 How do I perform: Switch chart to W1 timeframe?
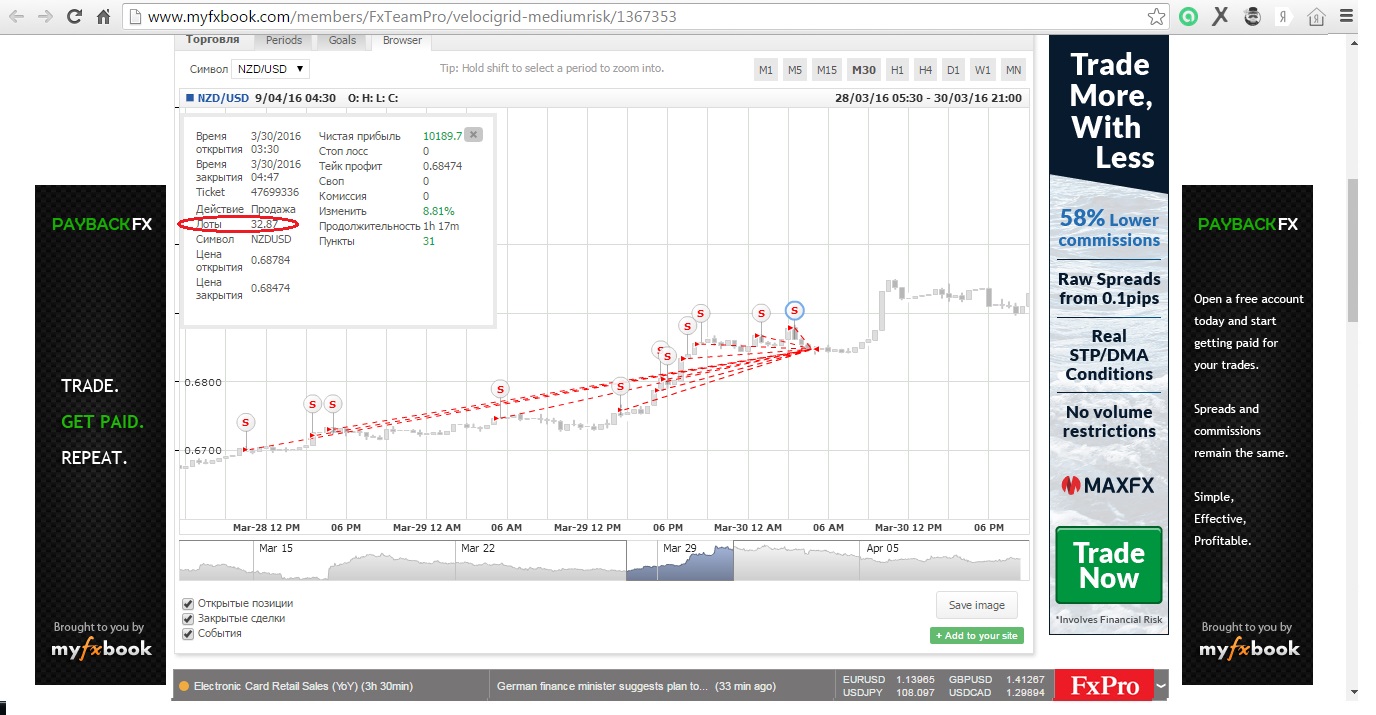coord(983,70)
